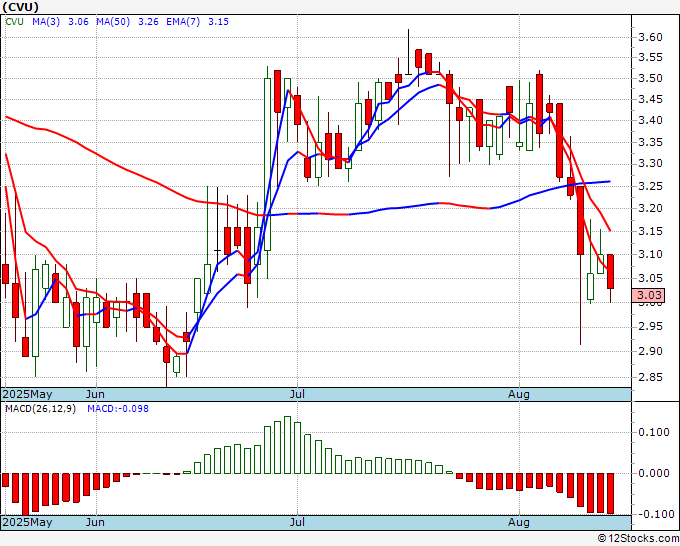Click the long-wick doji candle near 3.60
This screenshot has height=546, width=680.
click(x=408, y=52)
